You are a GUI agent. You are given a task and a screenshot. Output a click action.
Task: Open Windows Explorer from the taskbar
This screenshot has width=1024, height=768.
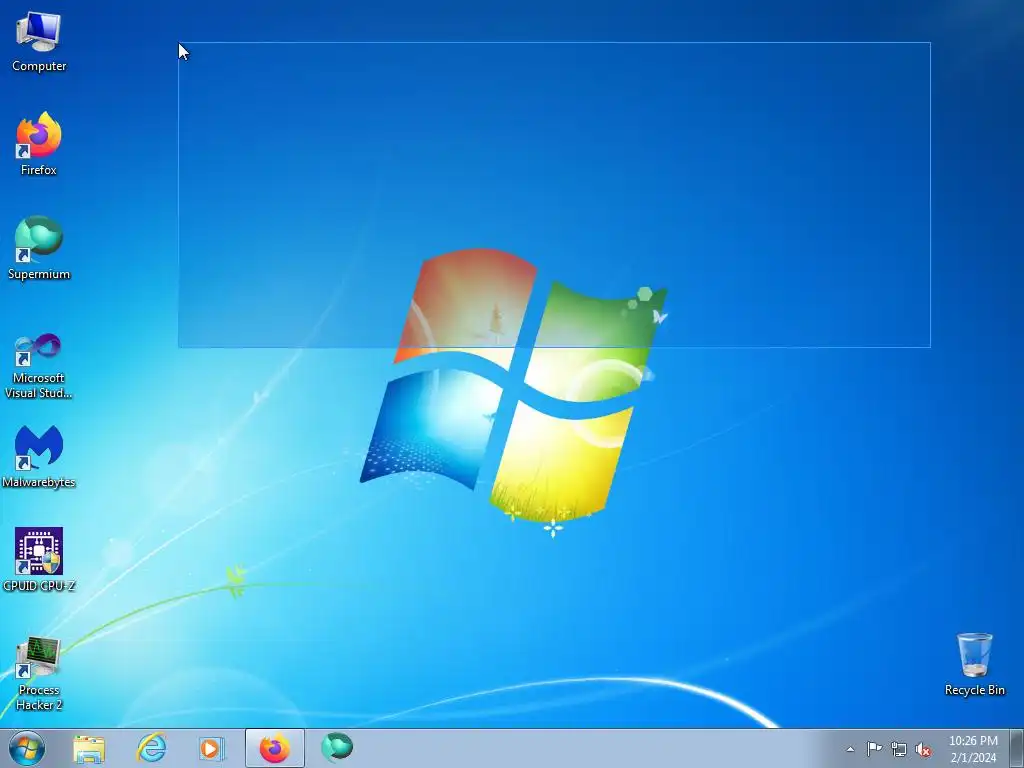click(89, 748)
